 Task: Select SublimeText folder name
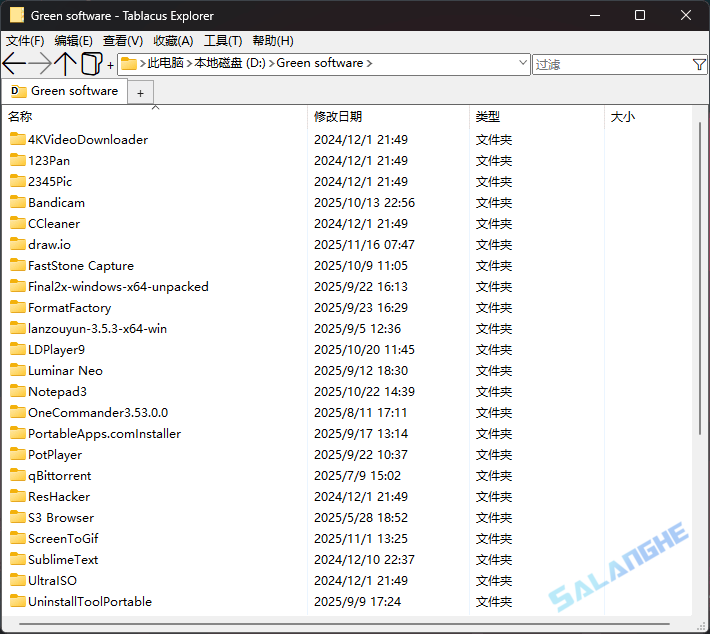(x=63, y=559)
